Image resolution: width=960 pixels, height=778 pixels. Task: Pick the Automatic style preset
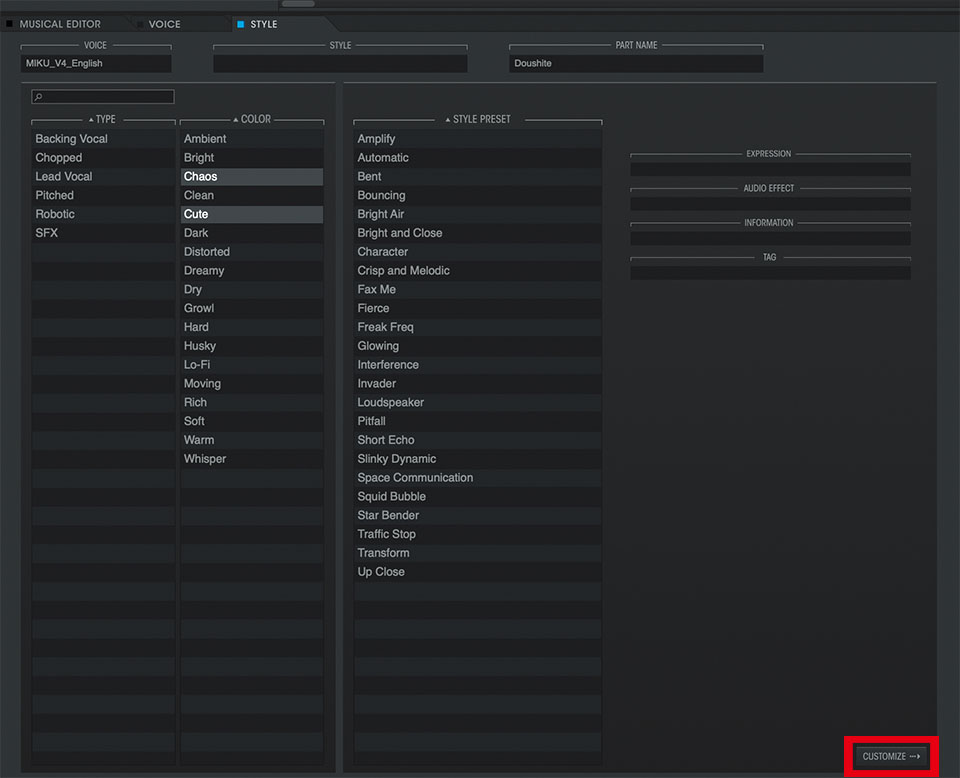(478, 158)
